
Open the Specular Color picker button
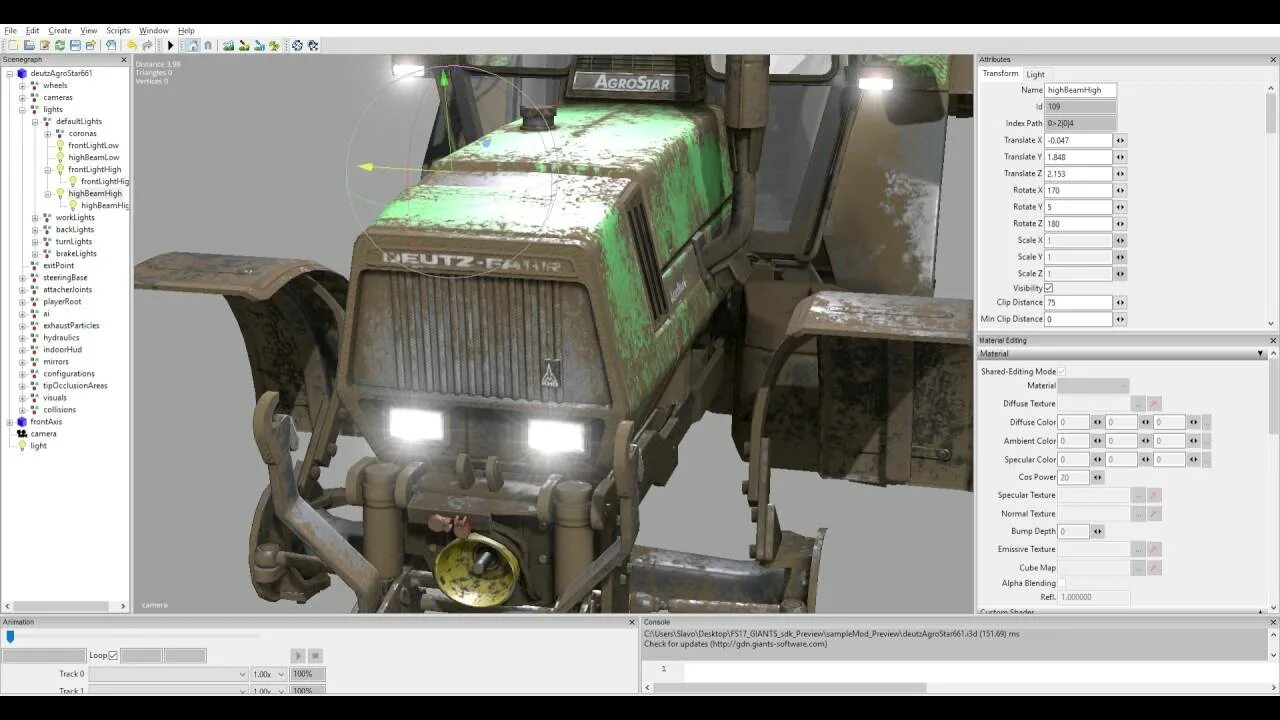(1206, 460)
